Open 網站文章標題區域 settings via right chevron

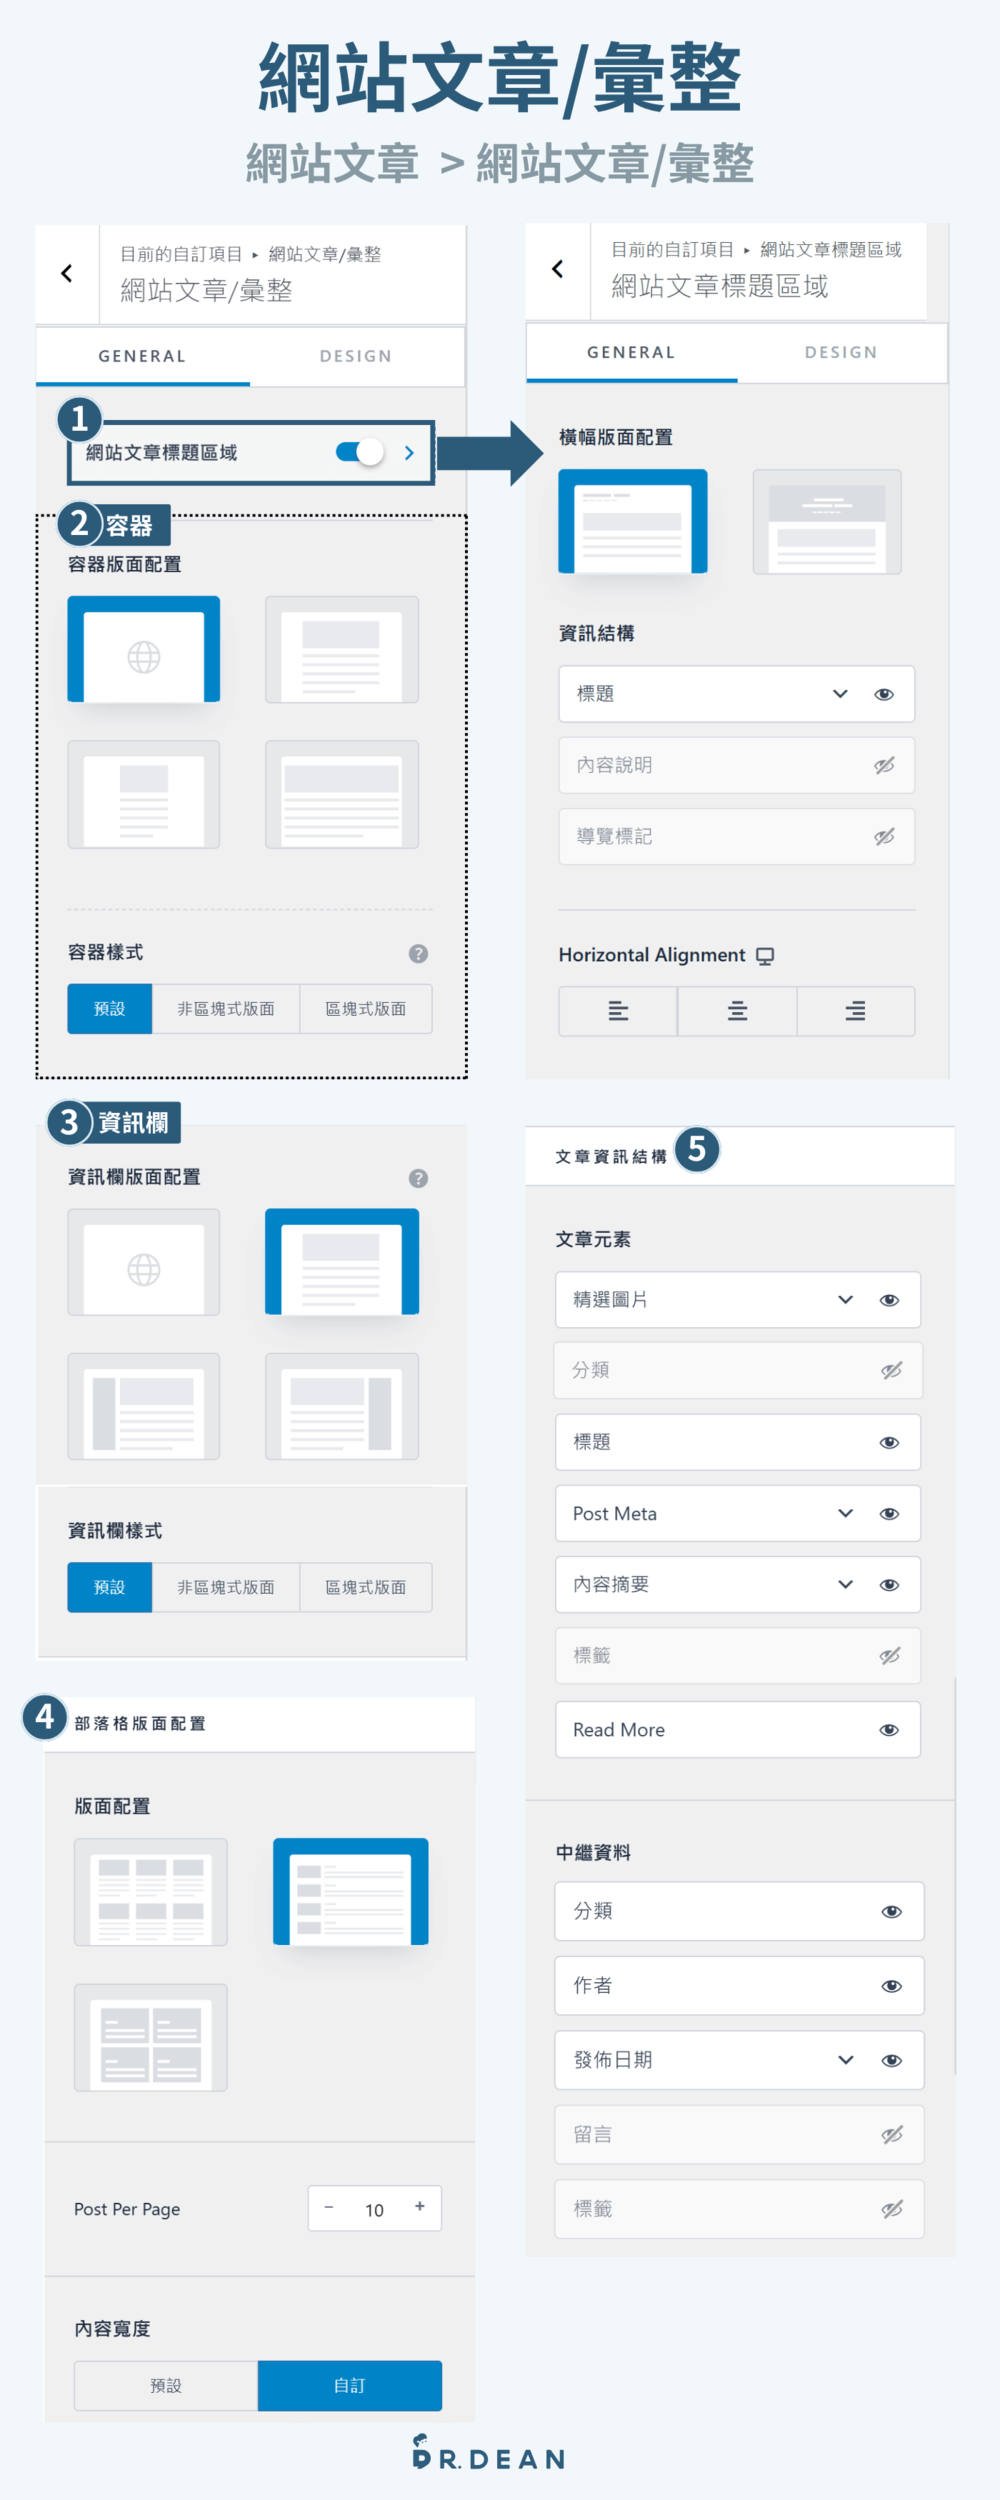(409, 453)
